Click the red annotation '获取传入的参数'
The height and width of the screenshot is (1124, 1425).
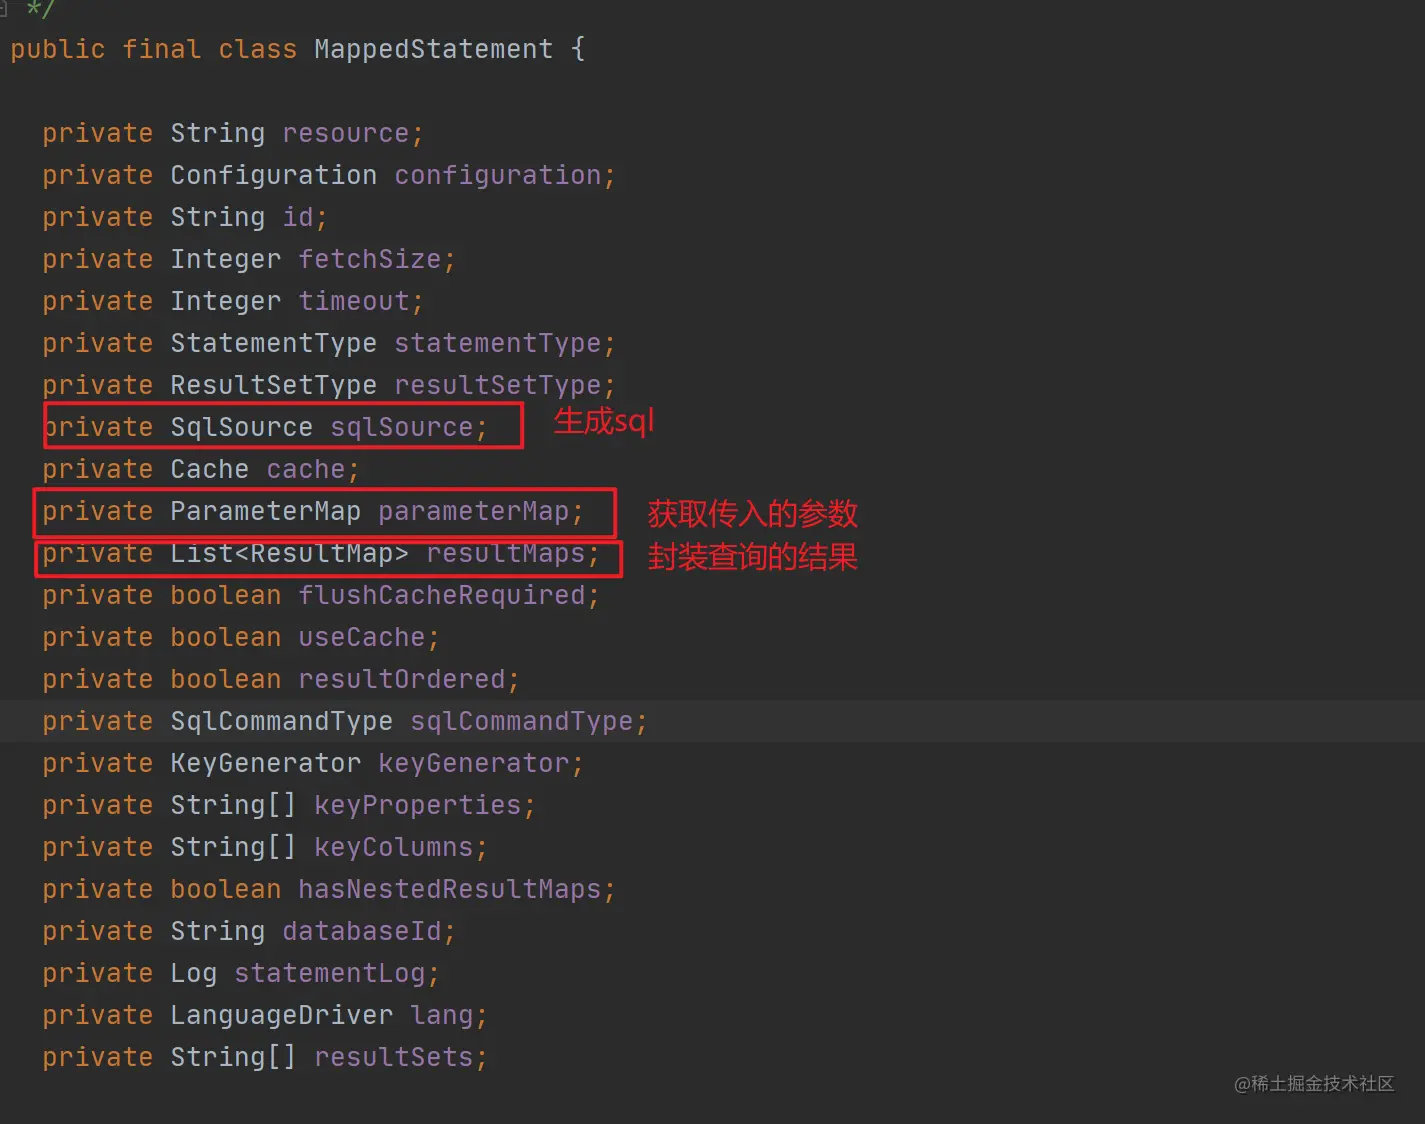(752, 513)
